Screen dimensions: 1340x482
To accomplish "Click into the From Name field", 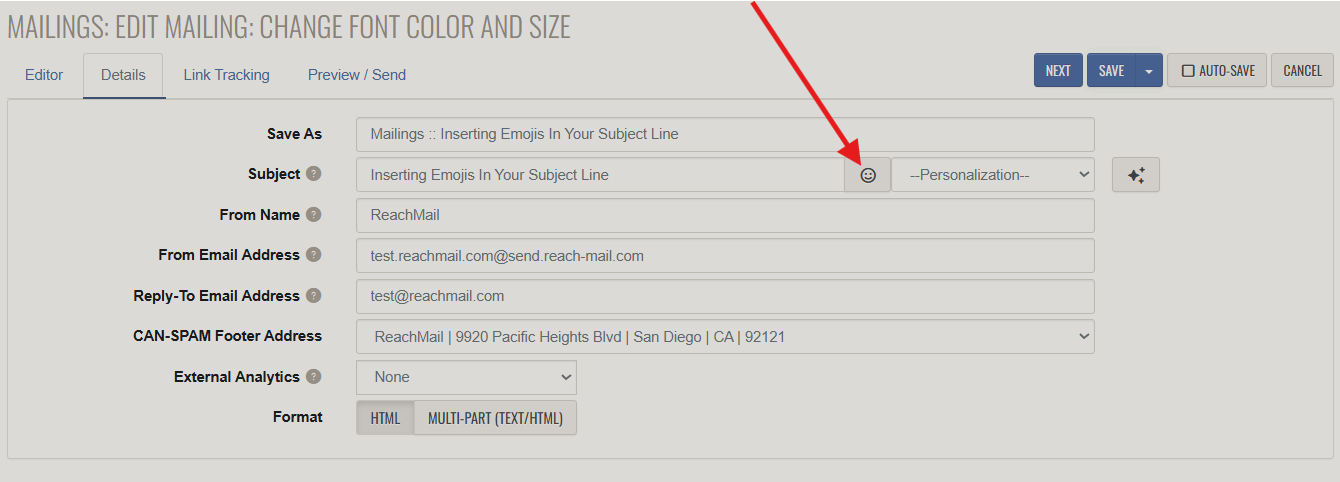I will coord(725,215).
